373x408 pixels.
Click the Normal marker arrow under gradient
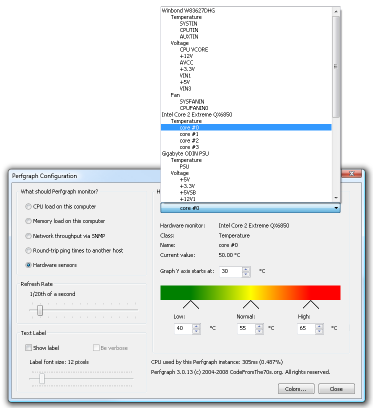tap(251, 304)
